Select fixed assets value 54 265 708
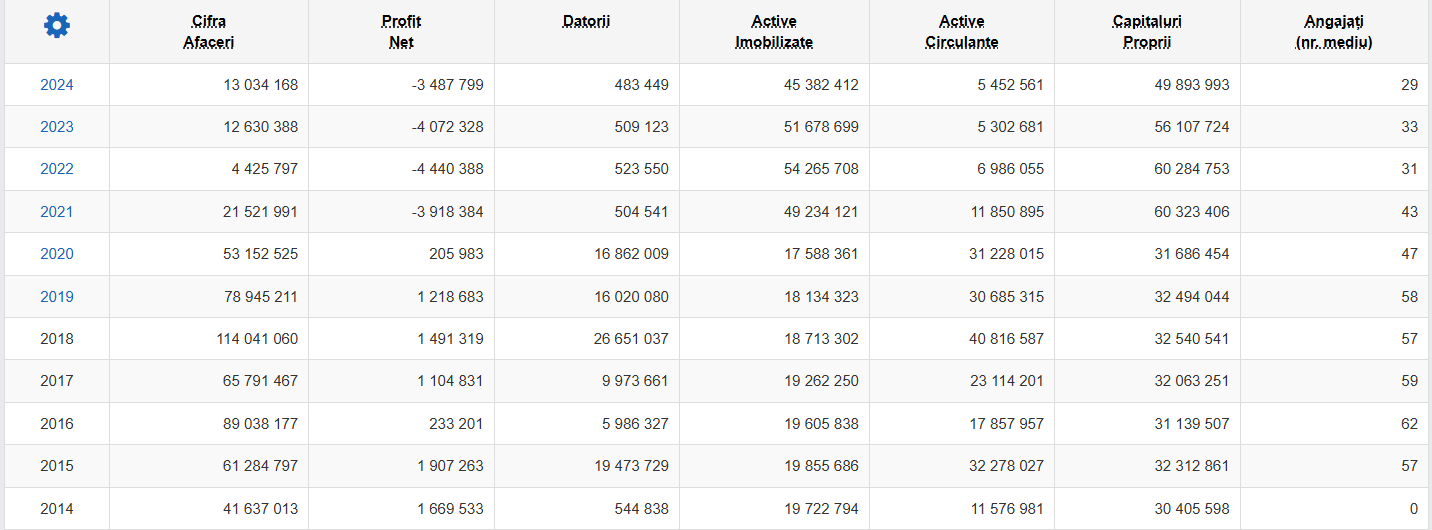1432x530 pixels. 821,169
